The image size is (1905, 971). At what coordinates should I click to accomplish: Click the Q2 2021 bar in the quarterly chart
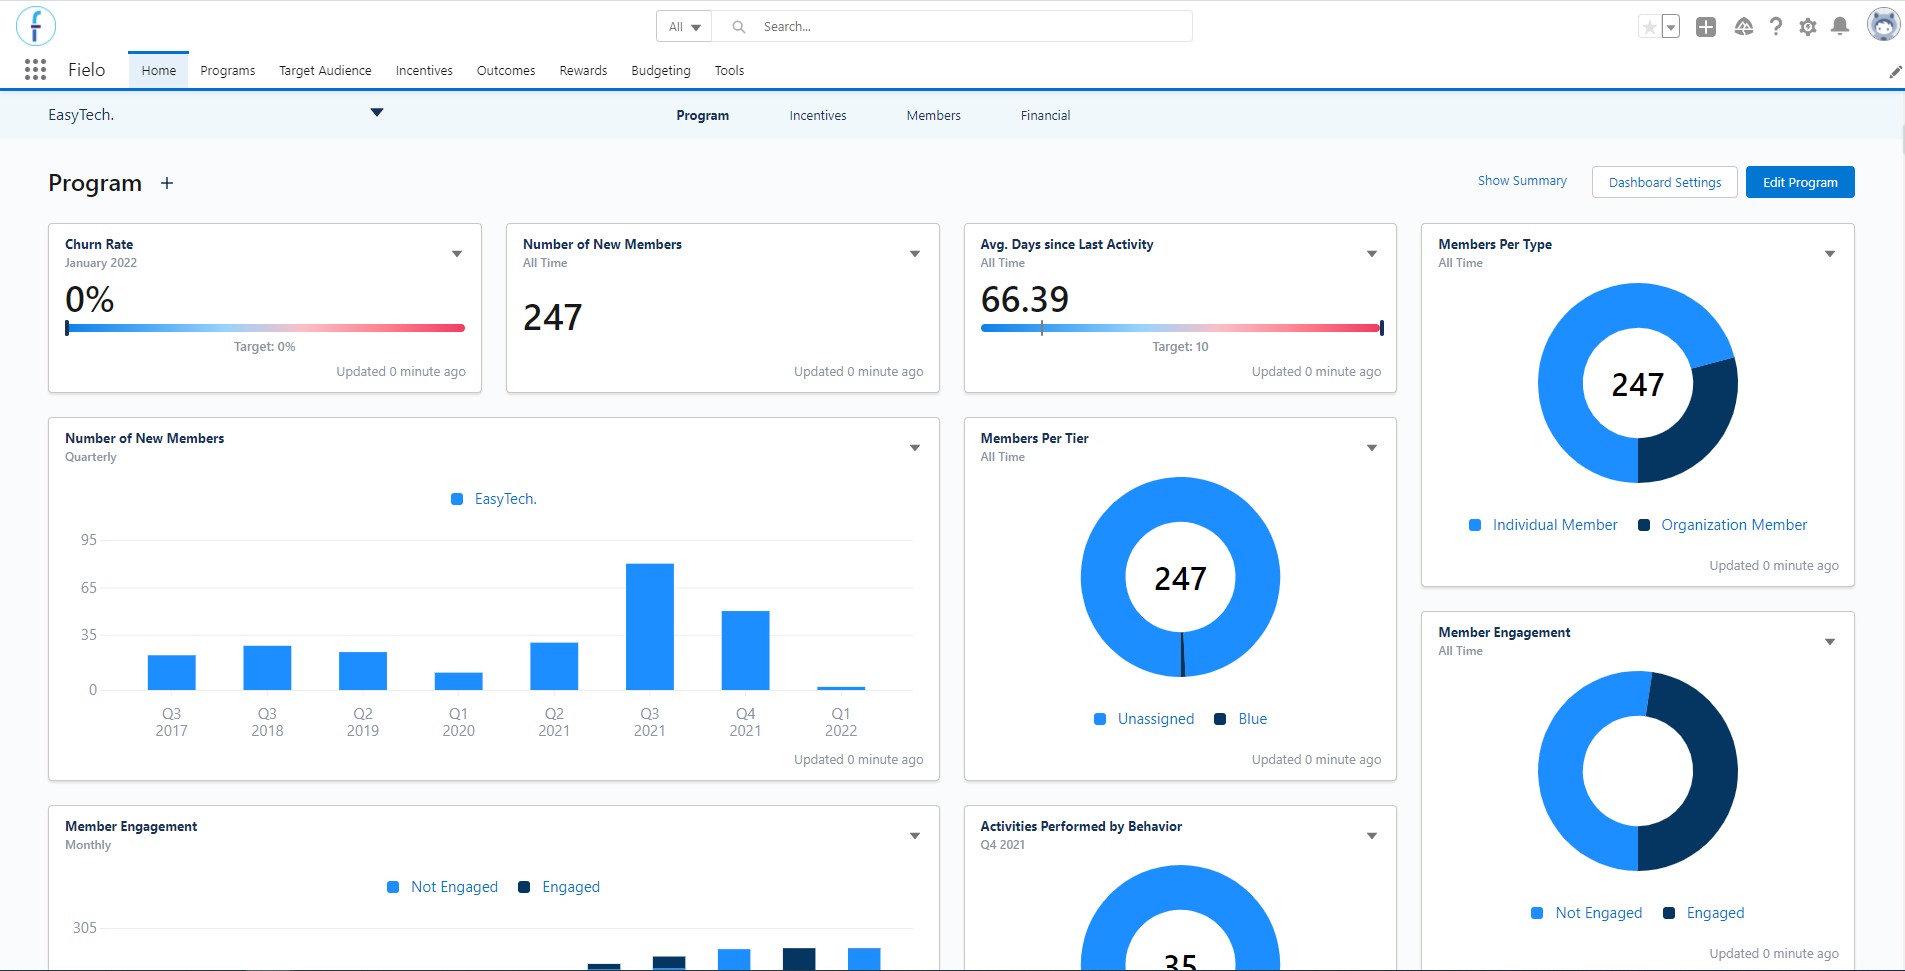[554, 666]
